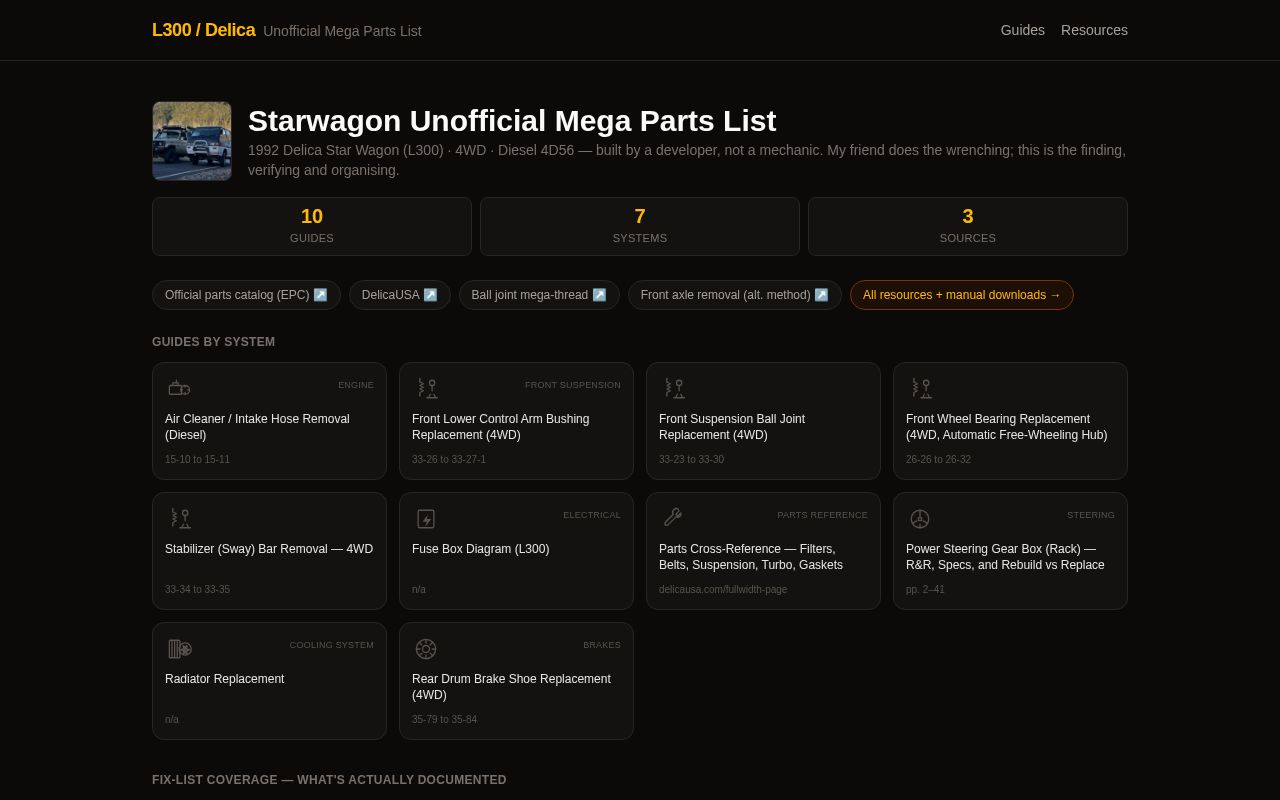The image size is (1280, 800).
Task: Click the suspension icon on Front Wheel Bearing card
Action: tap(920, 388)
